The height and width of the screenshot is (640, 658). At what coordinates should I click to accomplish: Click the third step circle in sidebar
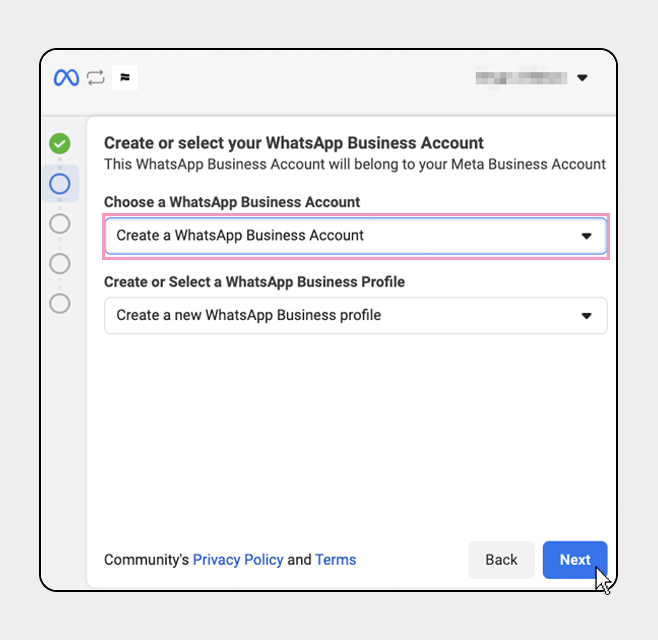pyautogui.click(x=60, y=223)
